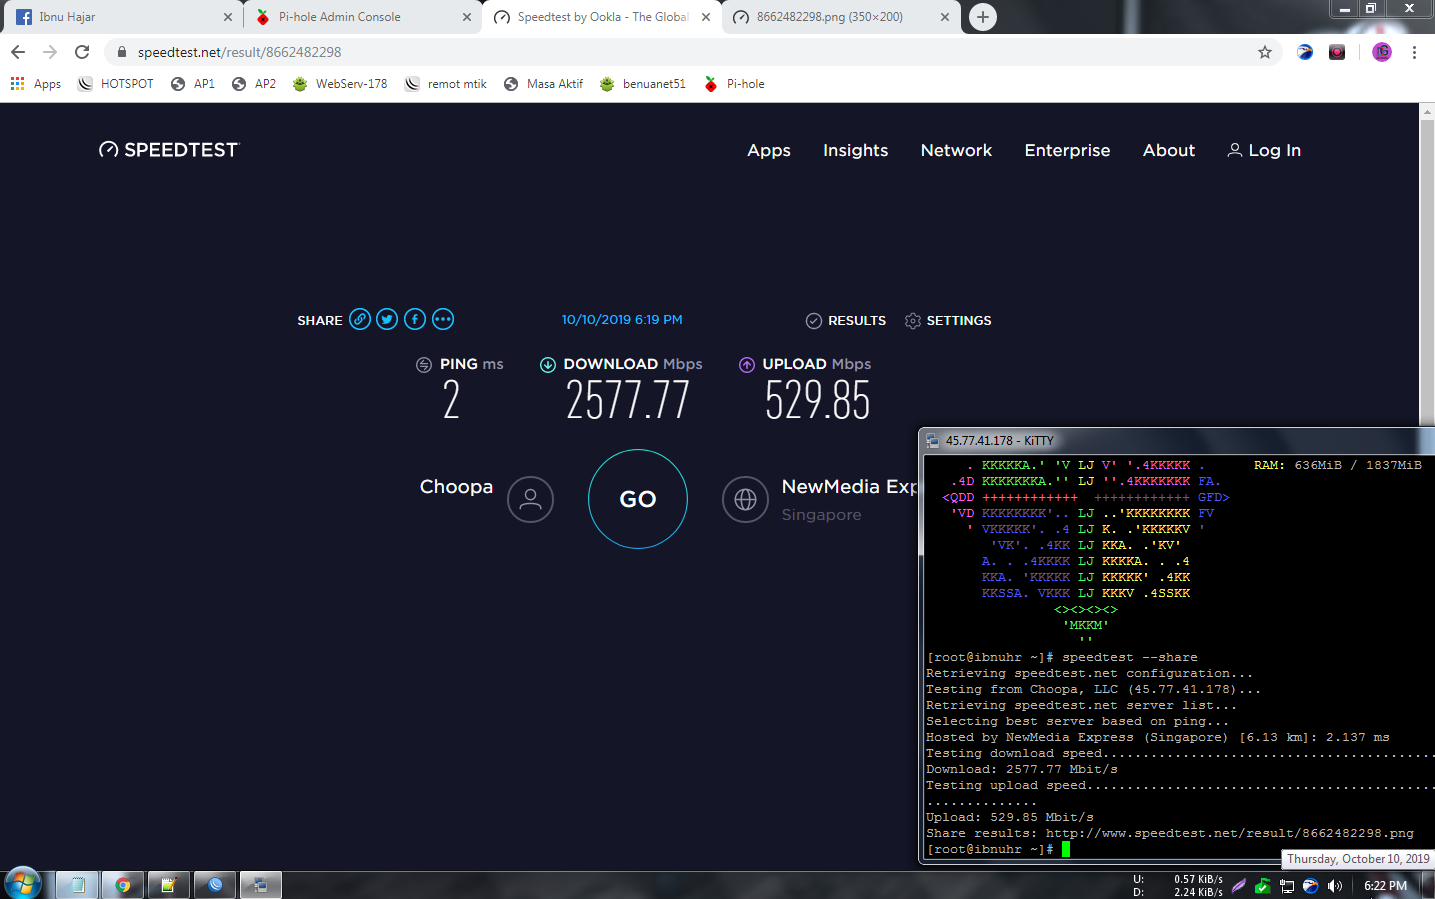
Task: Open the KiTTY taskbar button
Action: (260, 885)
